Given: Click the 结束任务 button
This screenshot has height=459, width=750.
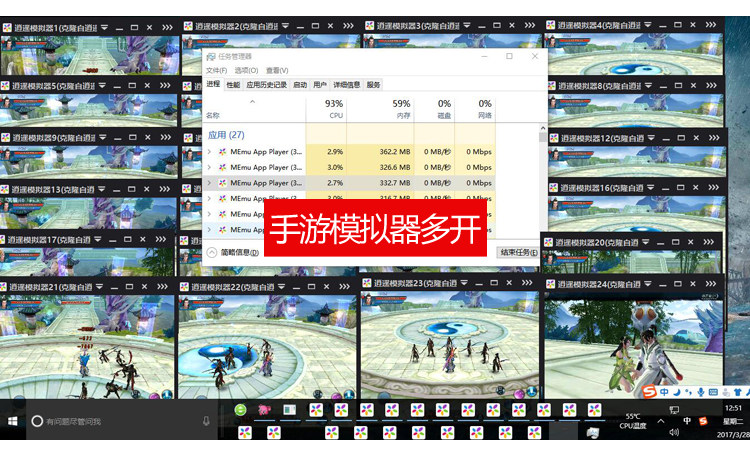Looking at the screenshot, I should pyautogui.click(x=518, y=252).
